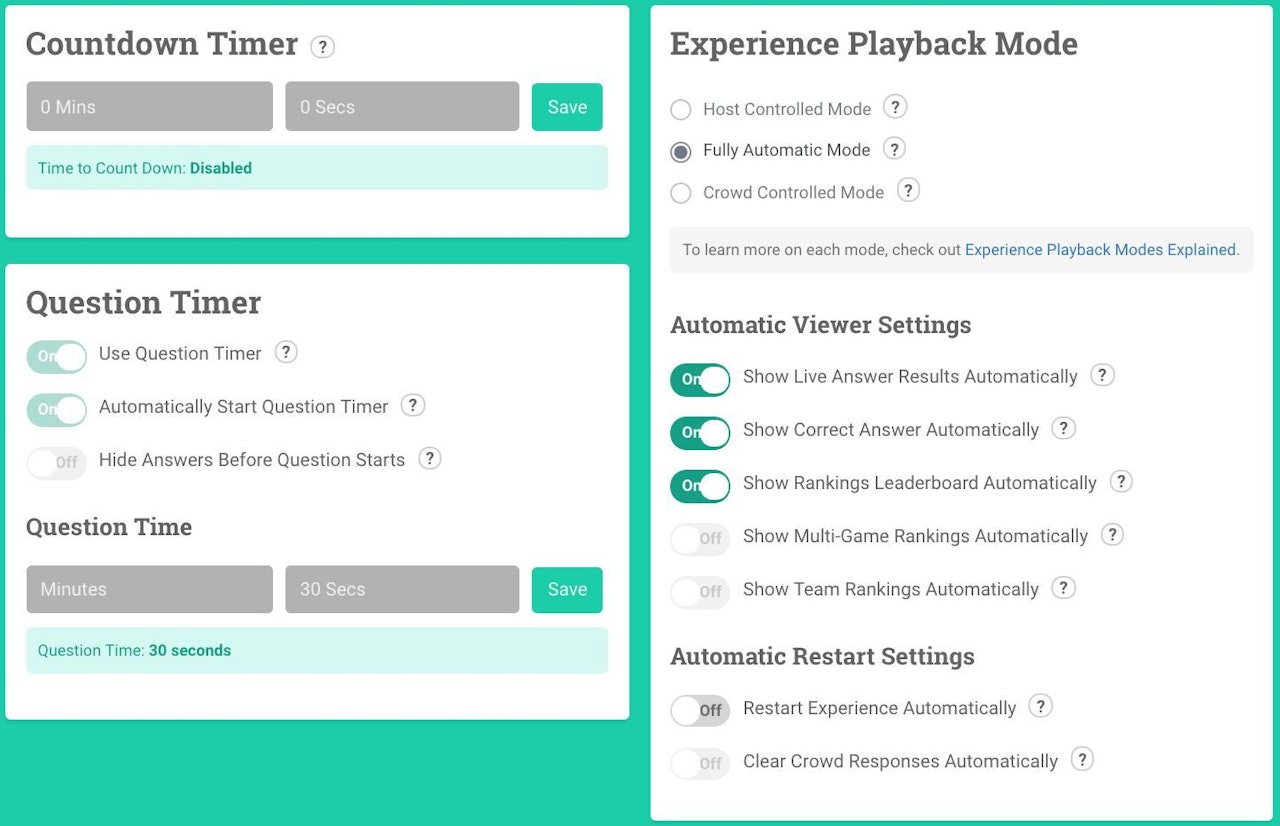The image size is (1280, 826).
Task: Click help icon for Show Team Rankings Automatically
Action: 1063,588
